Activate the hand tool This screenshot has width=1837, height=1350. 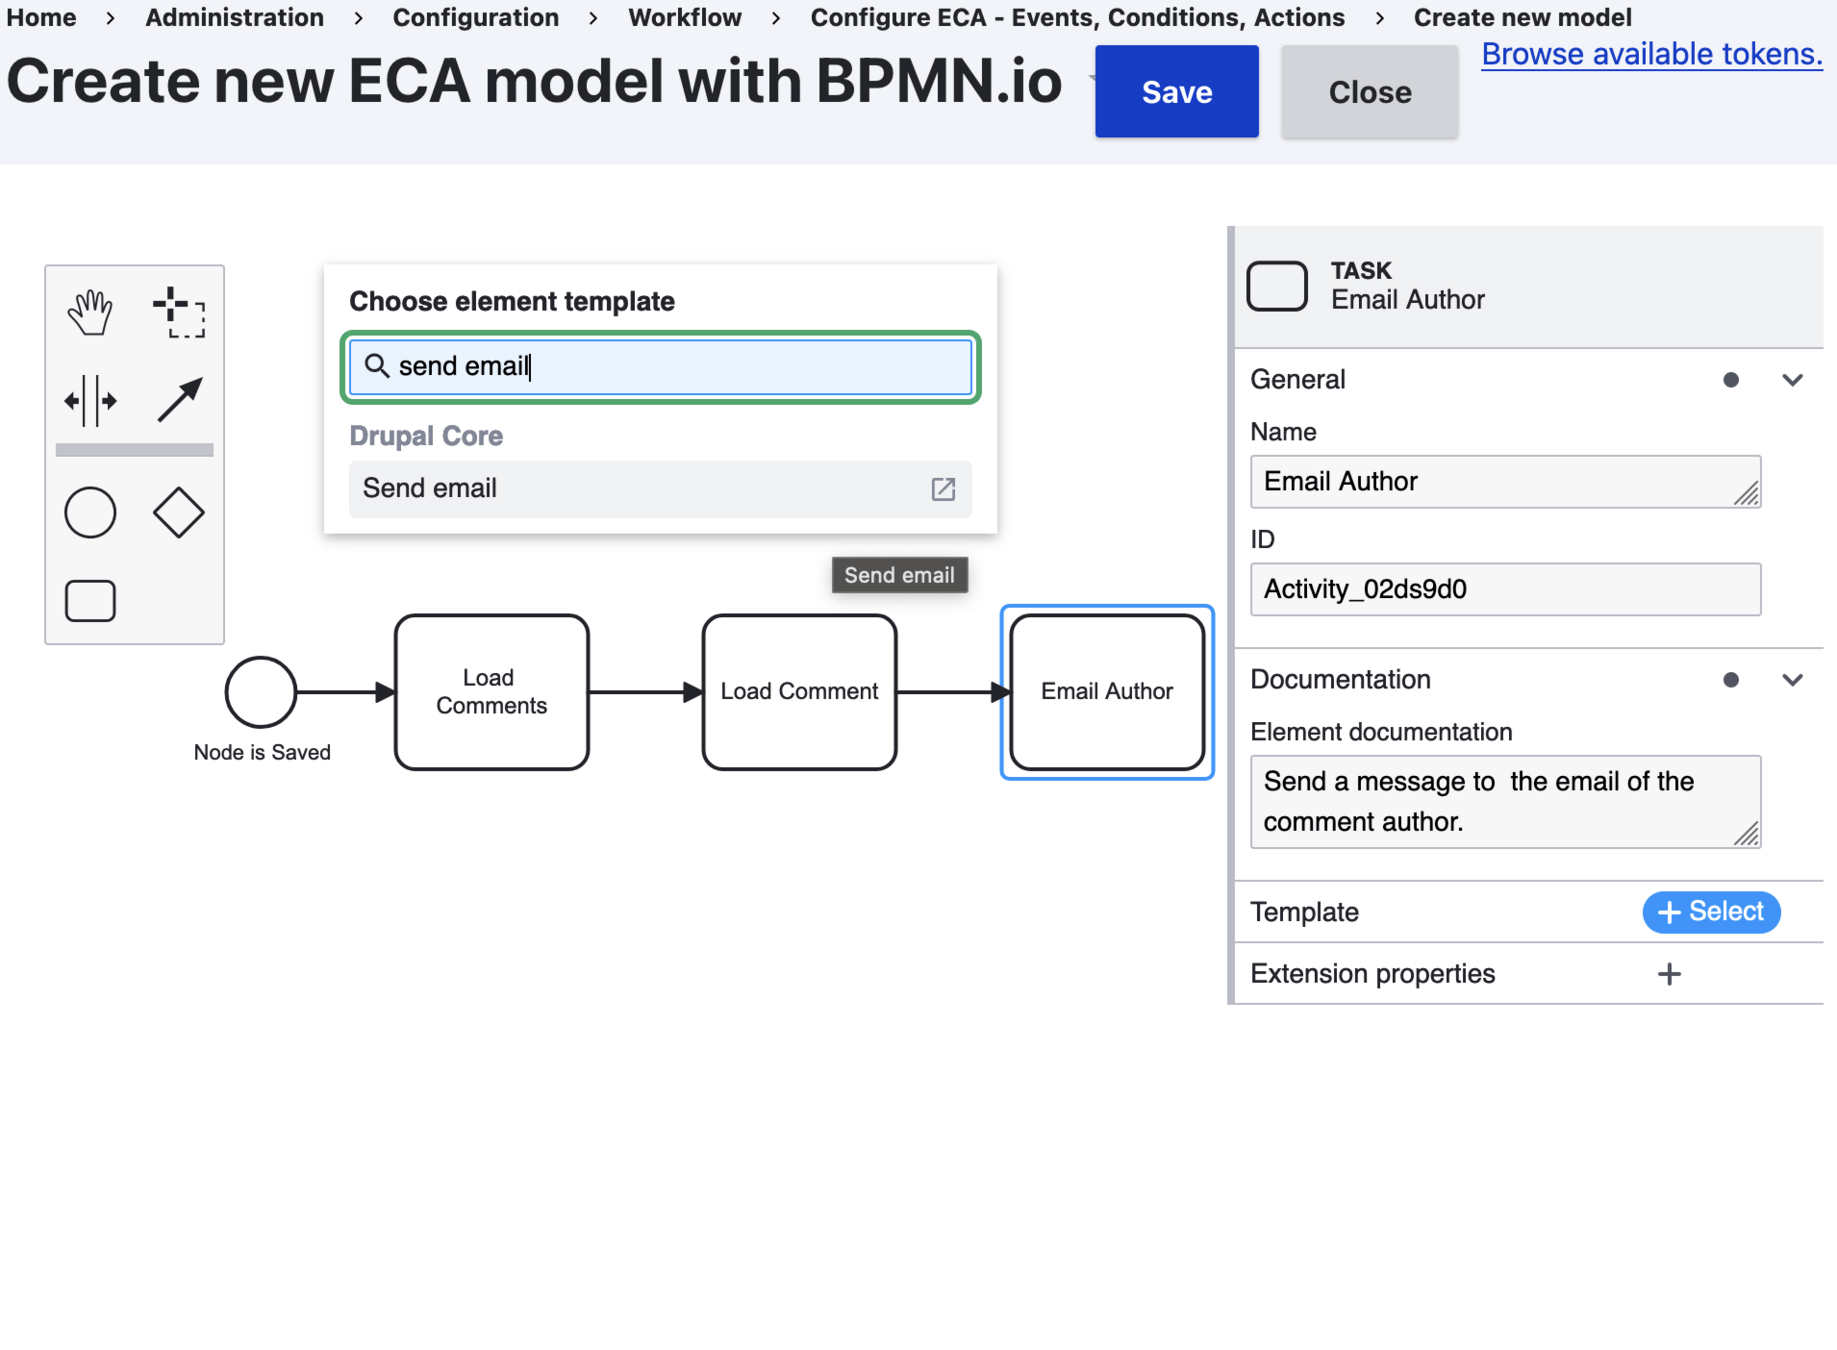click(90, 313)
